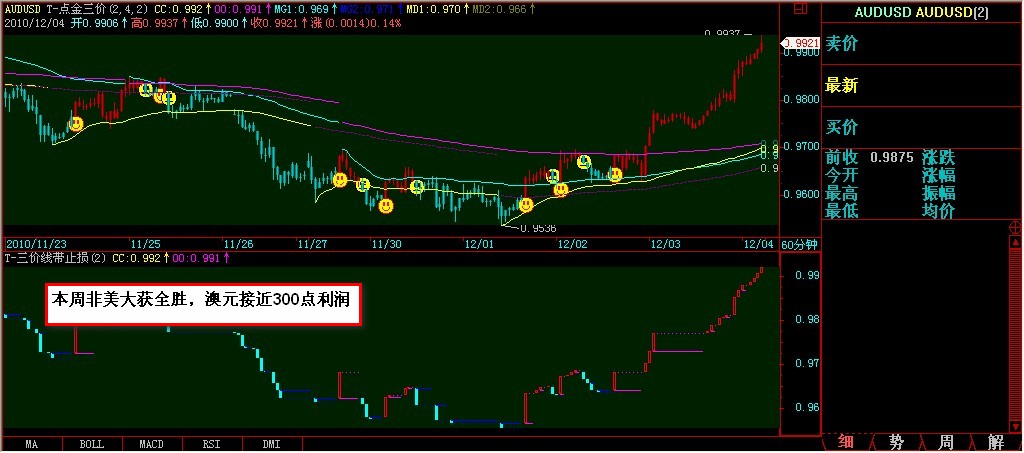Click the lowest smiley marker above the 11/30 label
1024x453 pixels.
click(x=386, y=206)
